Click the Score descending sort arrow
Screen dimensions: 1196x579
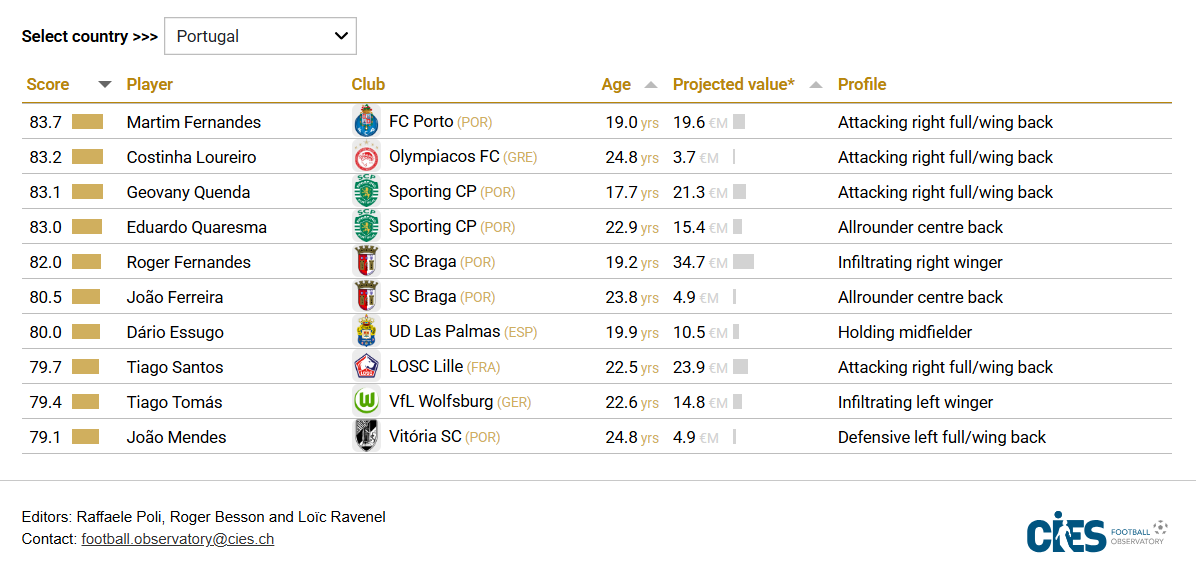(x=104, y=85)
